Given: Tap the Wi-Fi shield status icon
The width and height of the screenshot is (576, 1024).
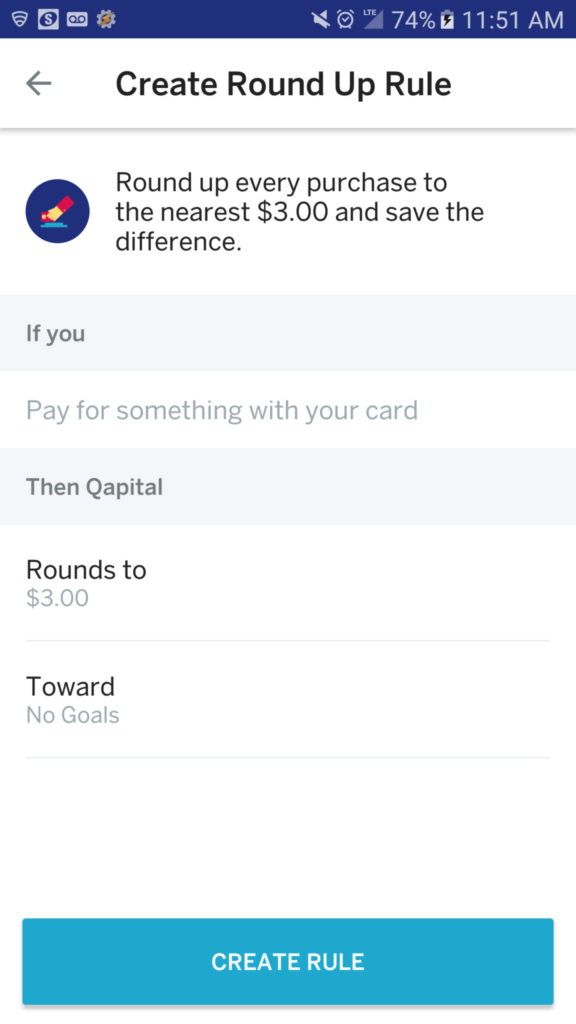Looking at the screenshot, I should tap(20, 20).
